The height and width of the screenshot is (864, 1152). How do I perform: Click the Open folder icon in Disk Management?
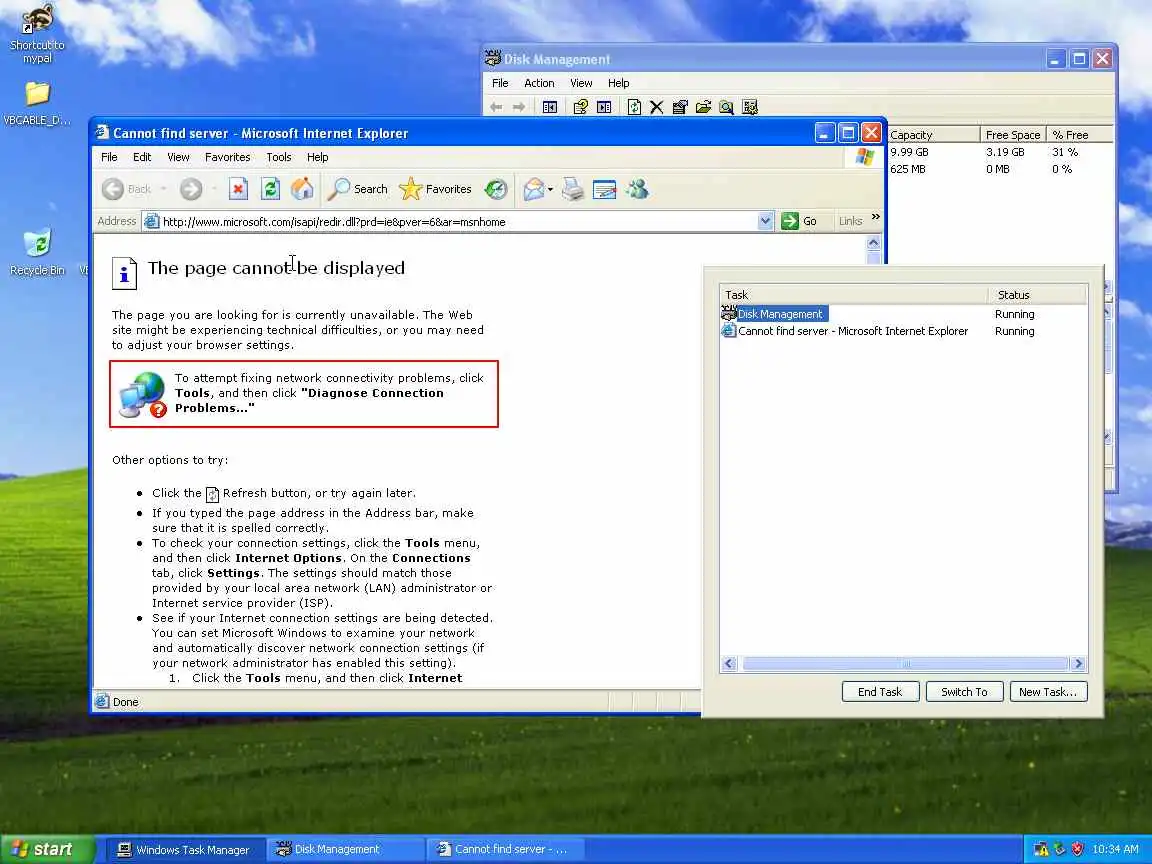tap(703, 107)
